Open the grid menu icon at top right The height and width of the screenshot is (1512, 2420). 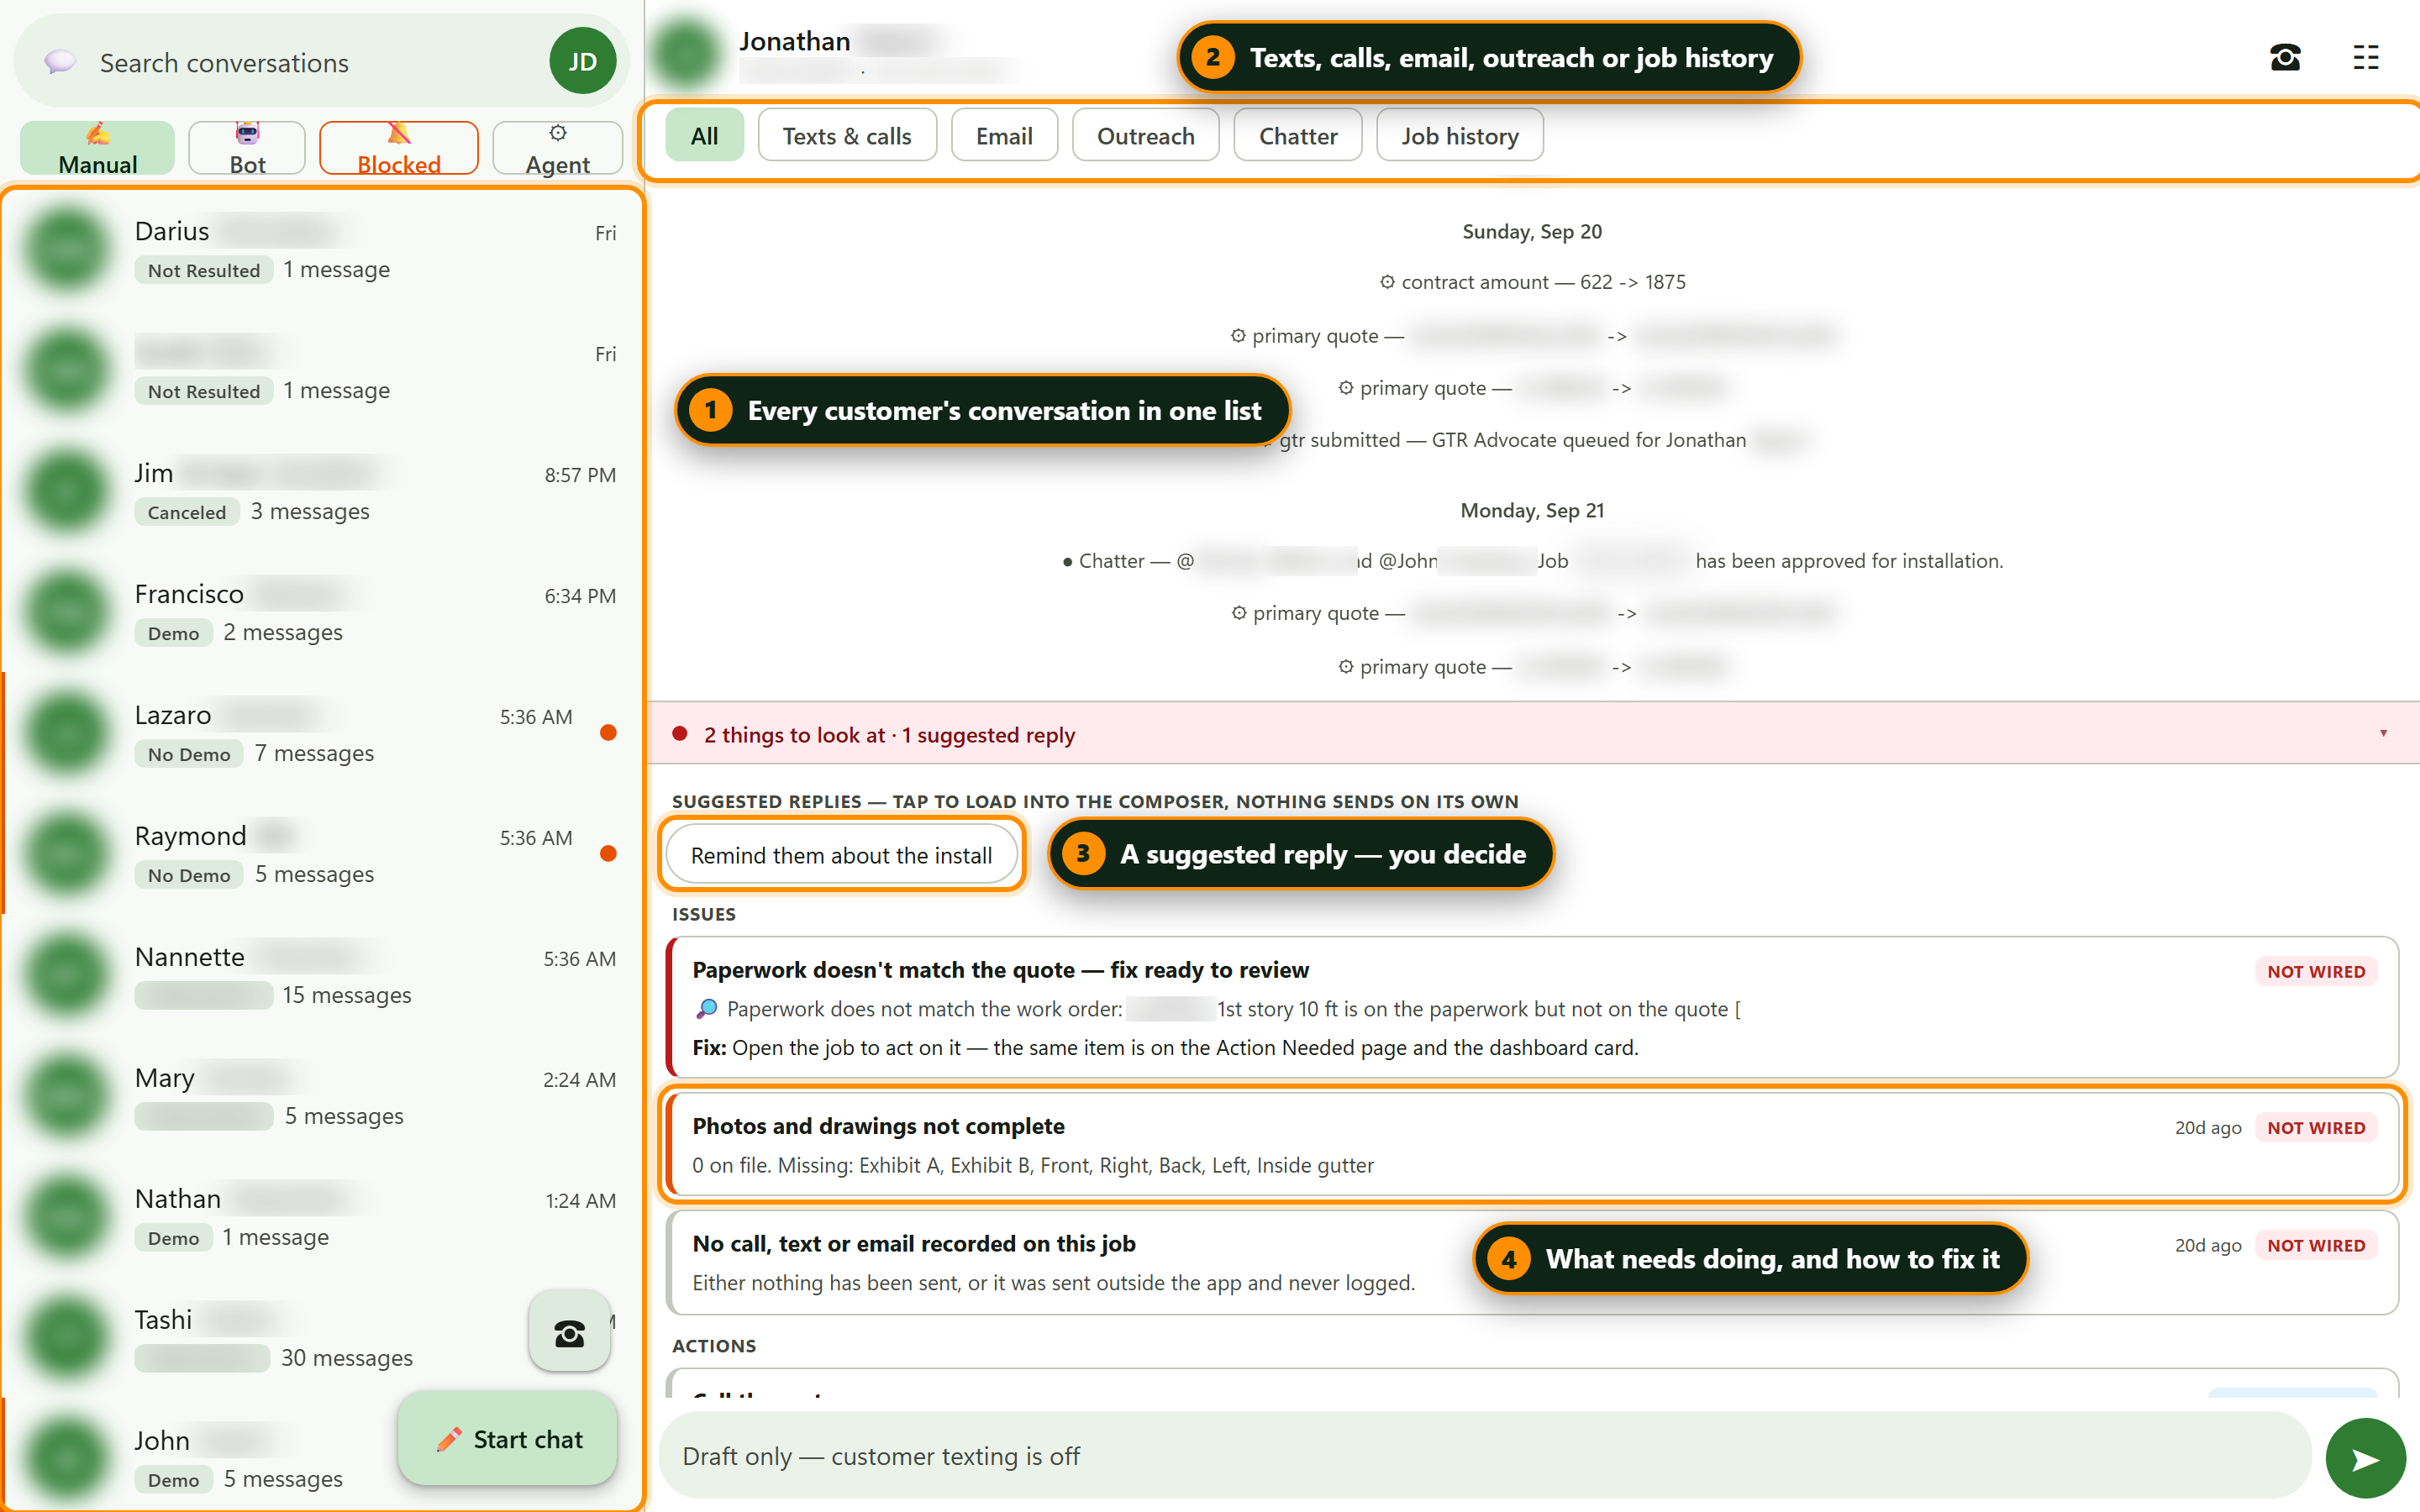2365,58
